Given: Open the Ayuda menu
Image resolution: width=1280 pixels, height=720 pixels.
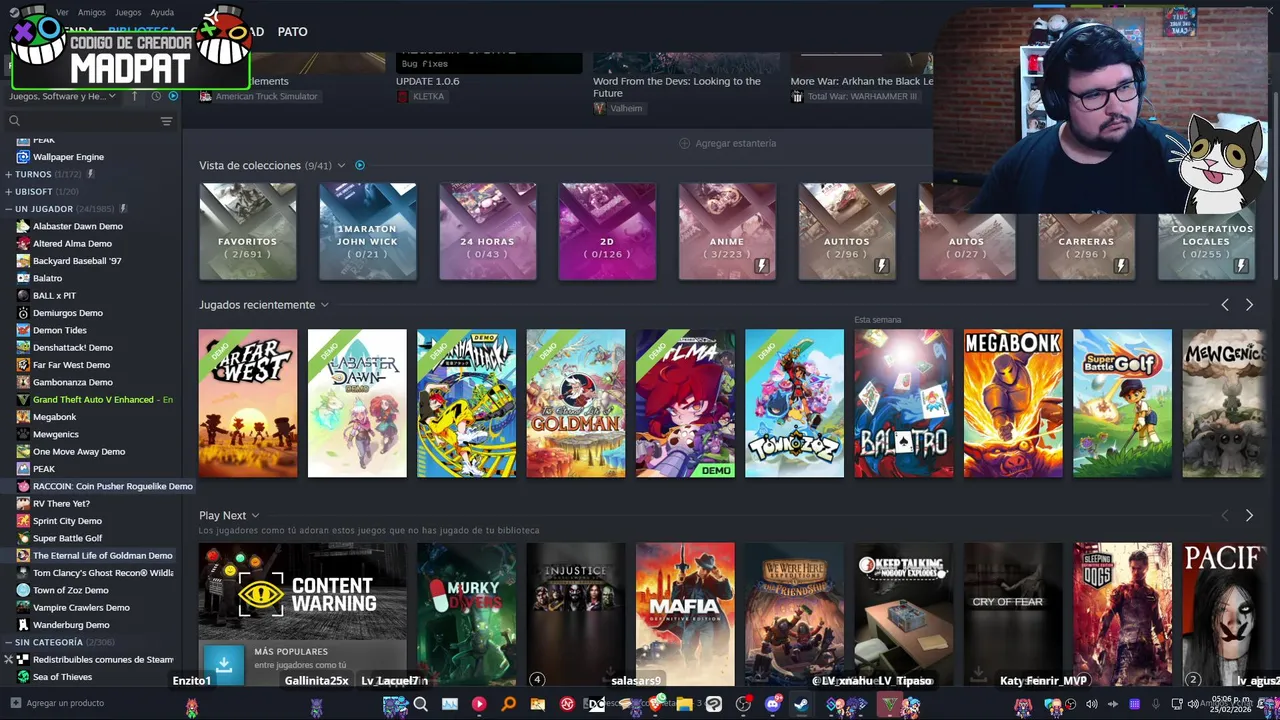Looking at the screenshot, I should 162,12.
